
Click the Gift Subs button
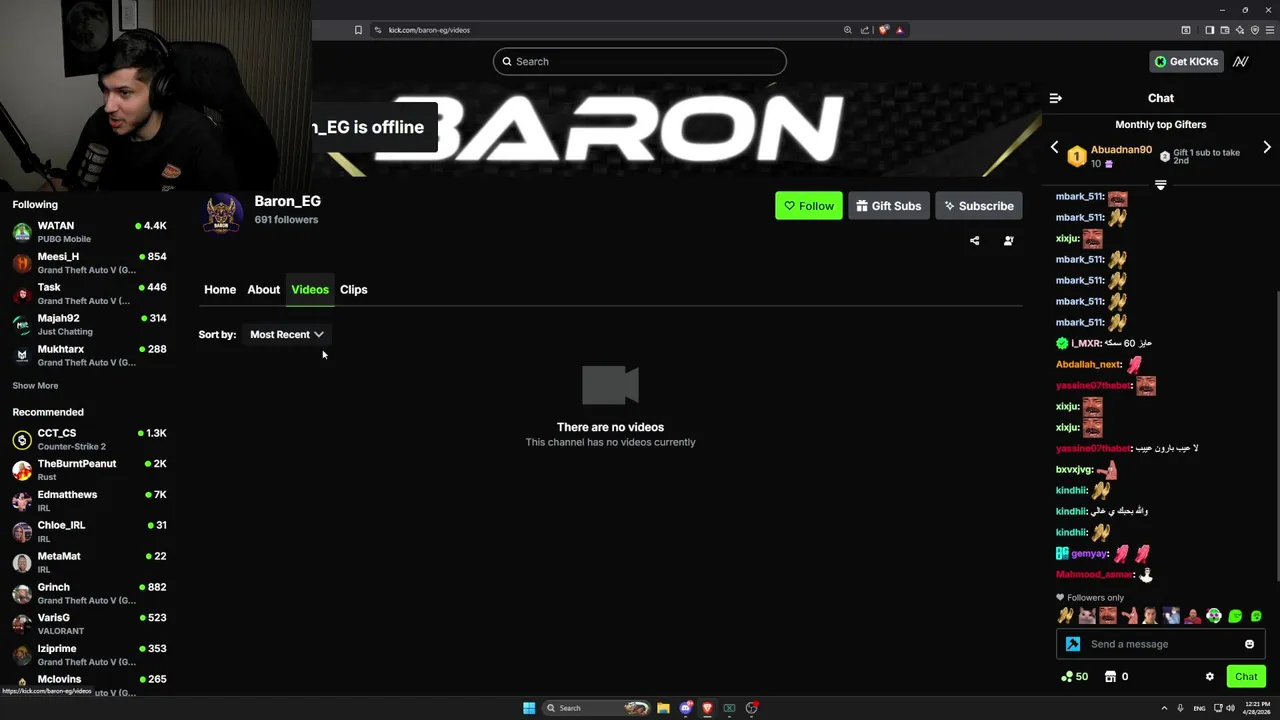pyautogui.click(x=888, y=206)
